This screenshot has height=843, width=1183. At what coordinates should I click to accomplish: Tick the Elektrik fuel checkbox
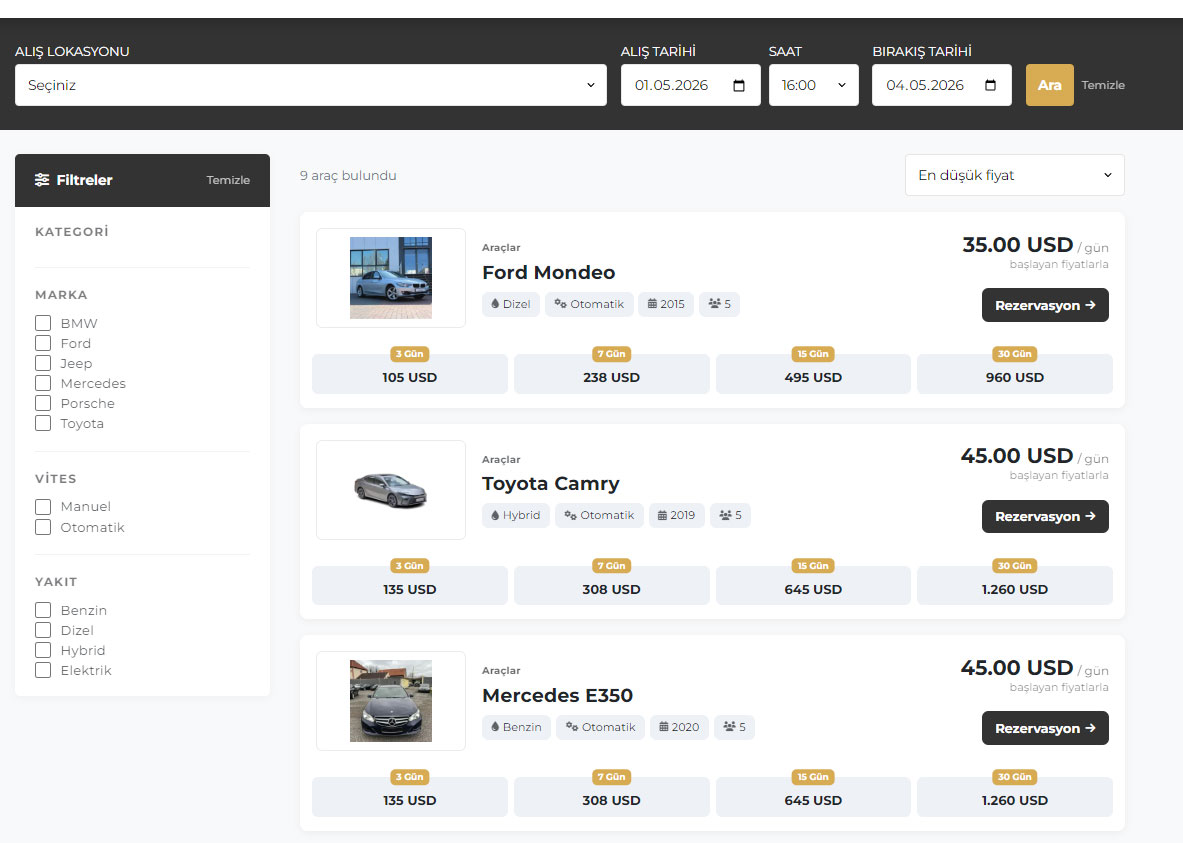coord(43,670)
